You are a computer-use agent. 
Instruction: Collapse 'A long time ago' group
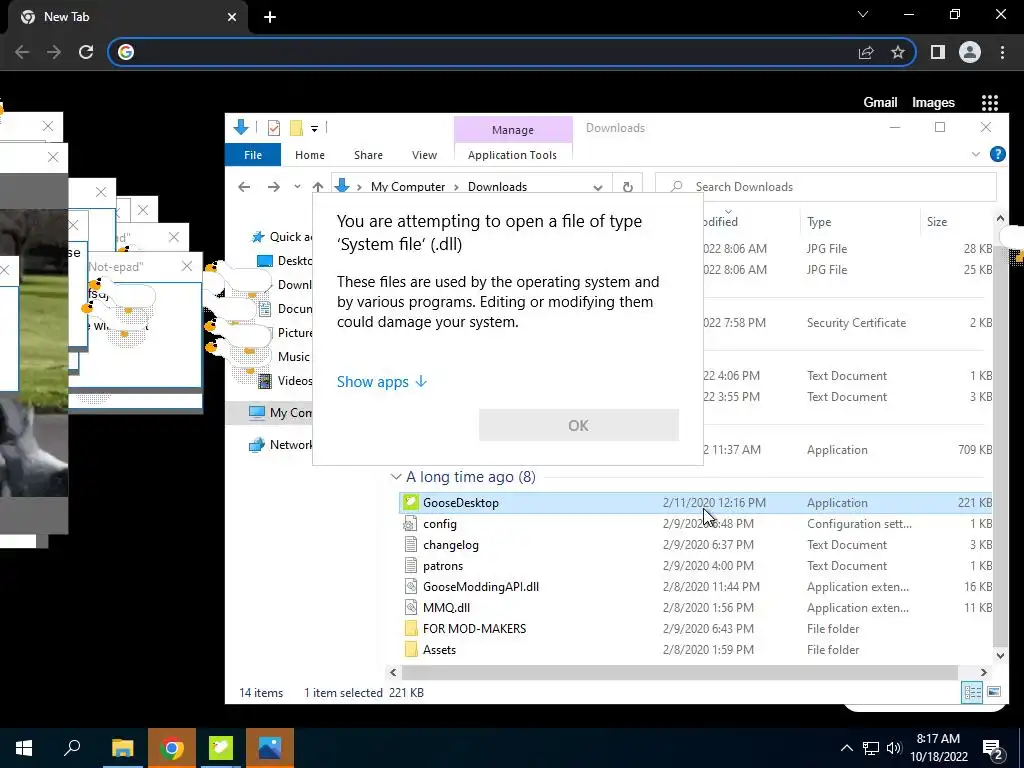pyautogui.click(x=396, y=477)
